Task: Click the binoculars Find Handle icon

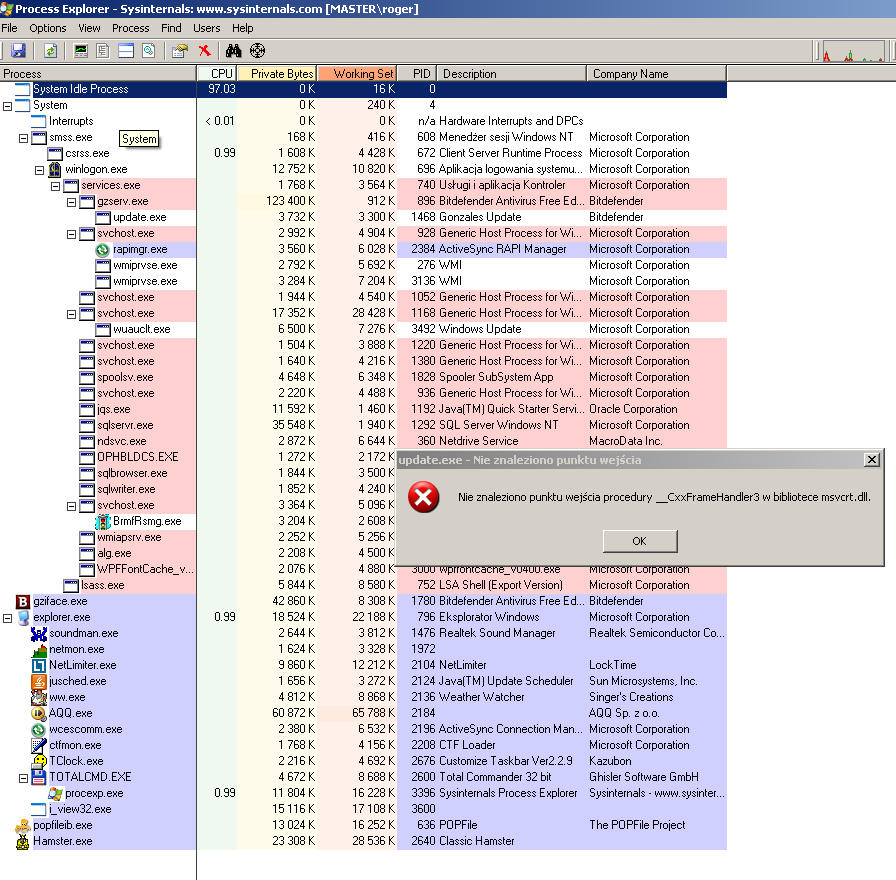Action: (x=233, y=51)
